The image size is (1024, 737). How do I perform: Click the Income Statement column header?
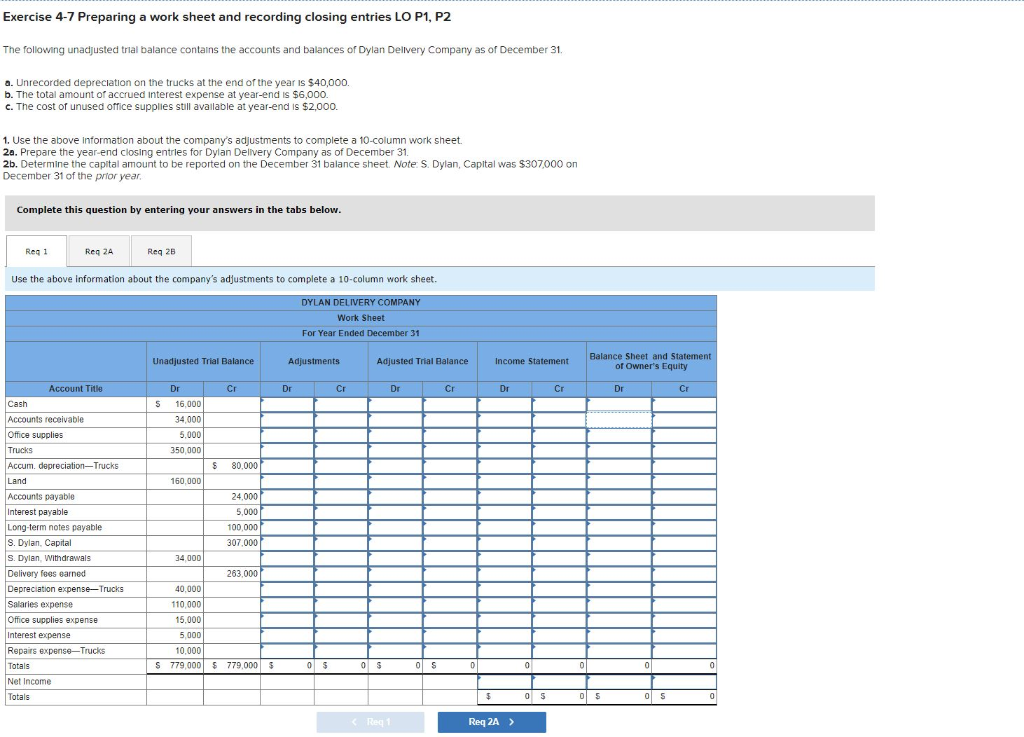(532, 361)
